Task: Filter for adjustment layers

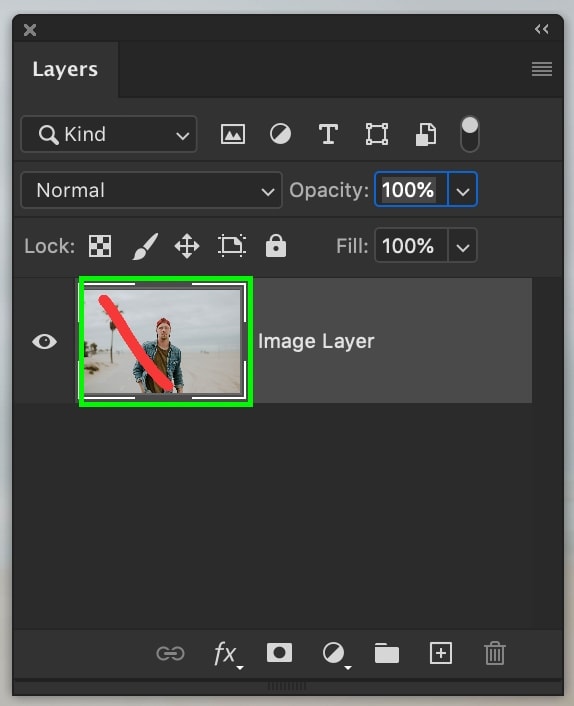Action: (x=280, y=134)
